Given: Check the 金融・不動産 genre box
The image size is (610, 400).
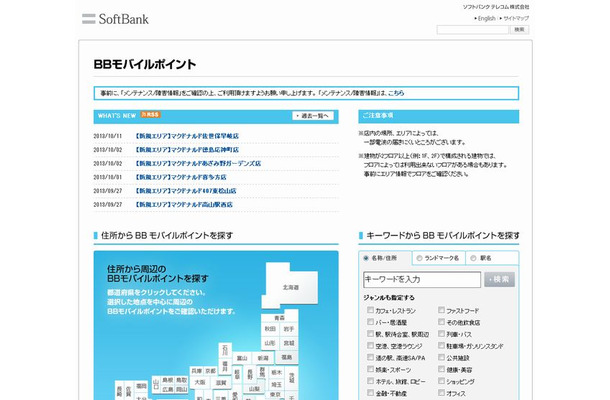Looking at the screenshot, I should click(x=370, y=393).
